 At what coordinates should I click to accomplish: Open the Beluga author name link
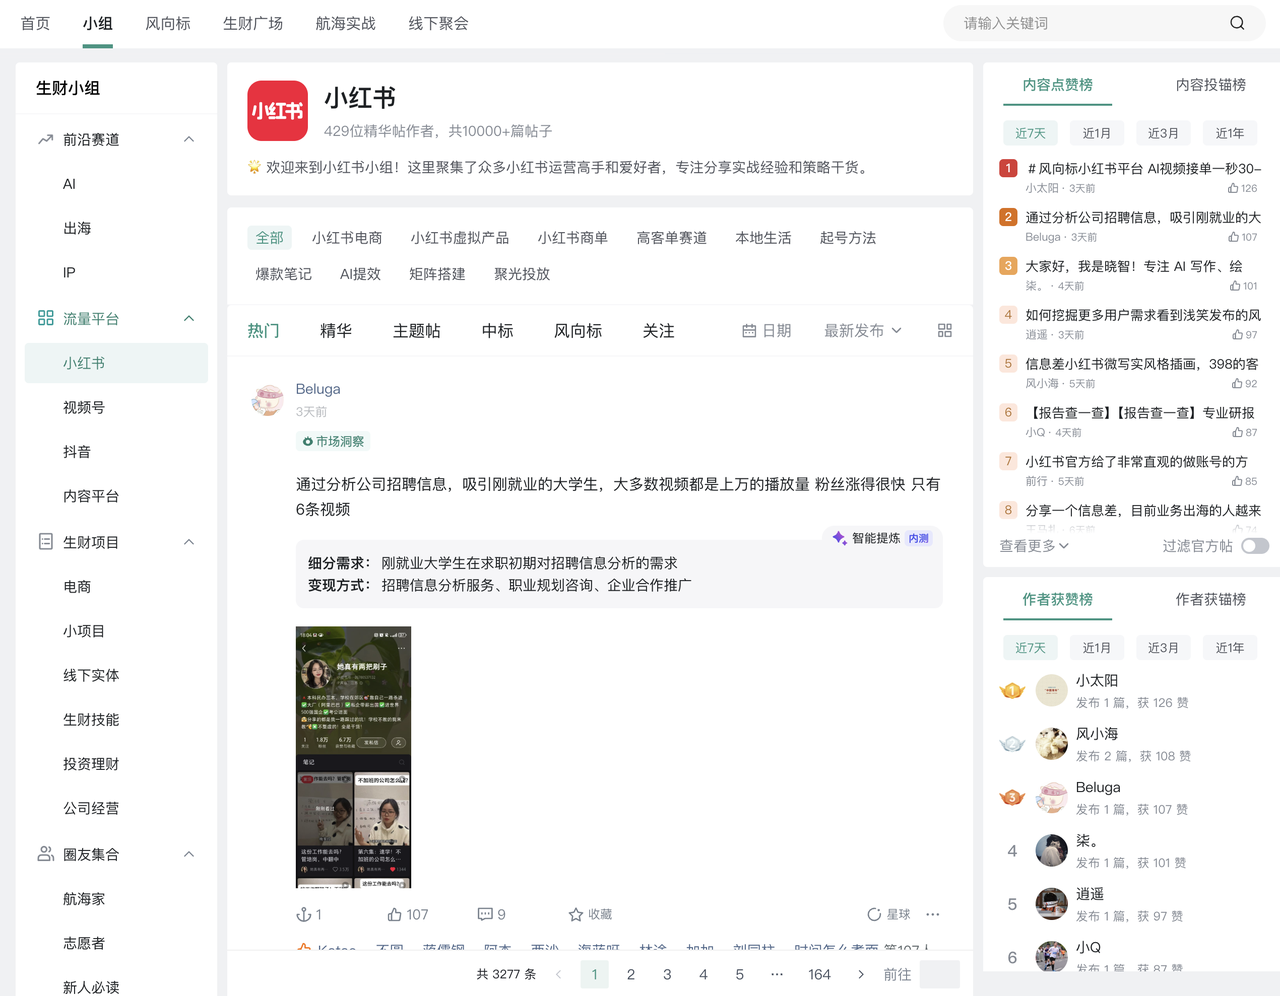318,389
